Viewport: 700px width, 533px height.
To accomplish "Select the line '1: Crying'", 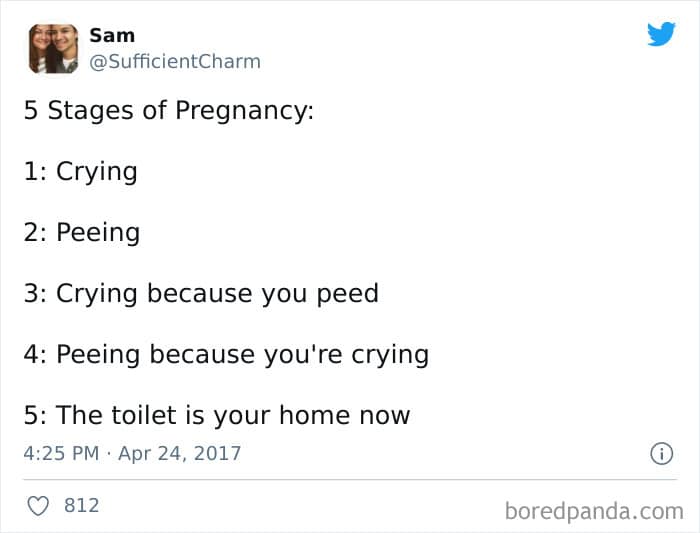I will [80, 172].
